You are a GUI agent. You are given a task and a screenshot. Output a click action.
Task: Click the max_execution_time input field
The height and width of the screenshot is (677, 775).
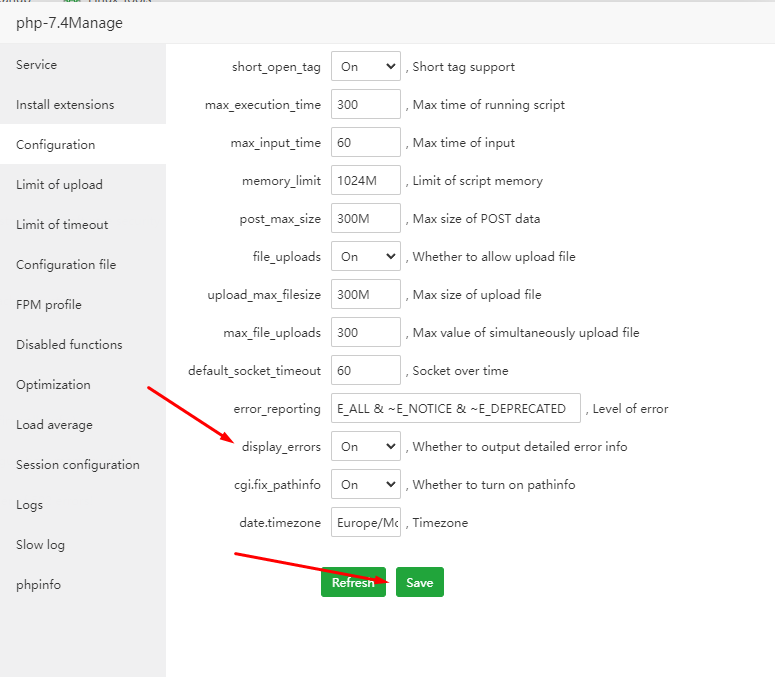365,105
